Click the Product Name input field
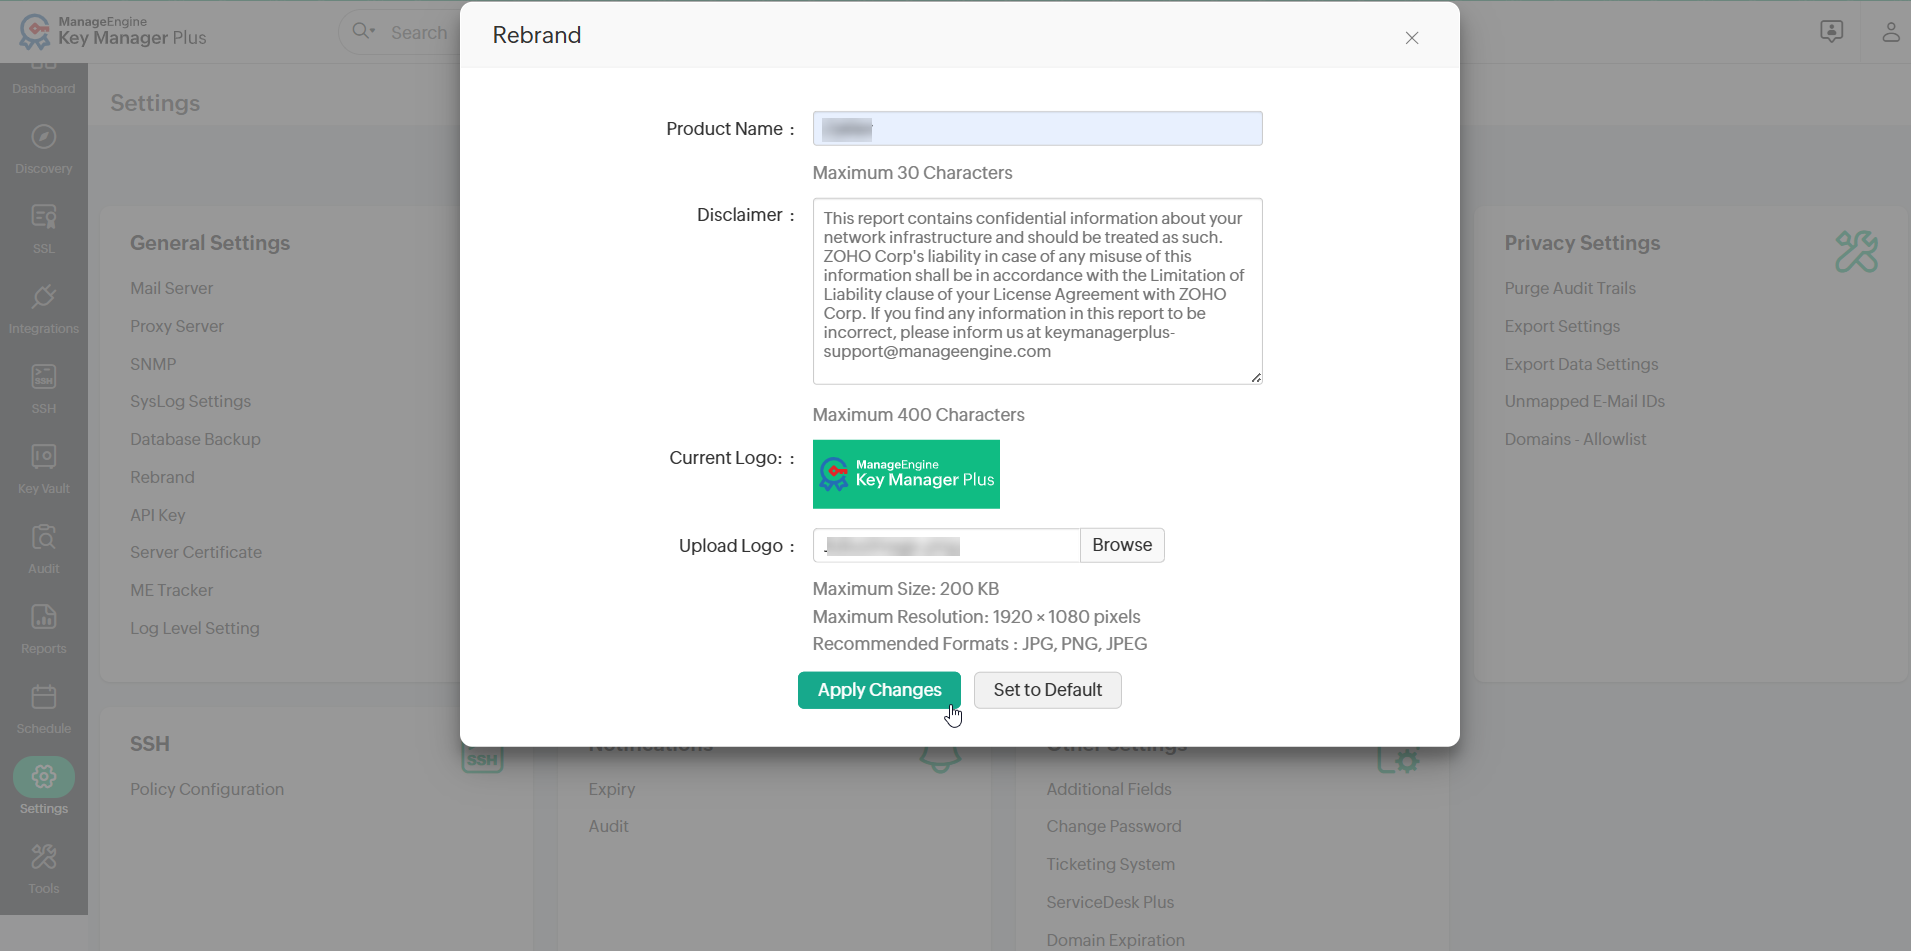Viewport: 1911px width, 951px height. [1037, 128]
